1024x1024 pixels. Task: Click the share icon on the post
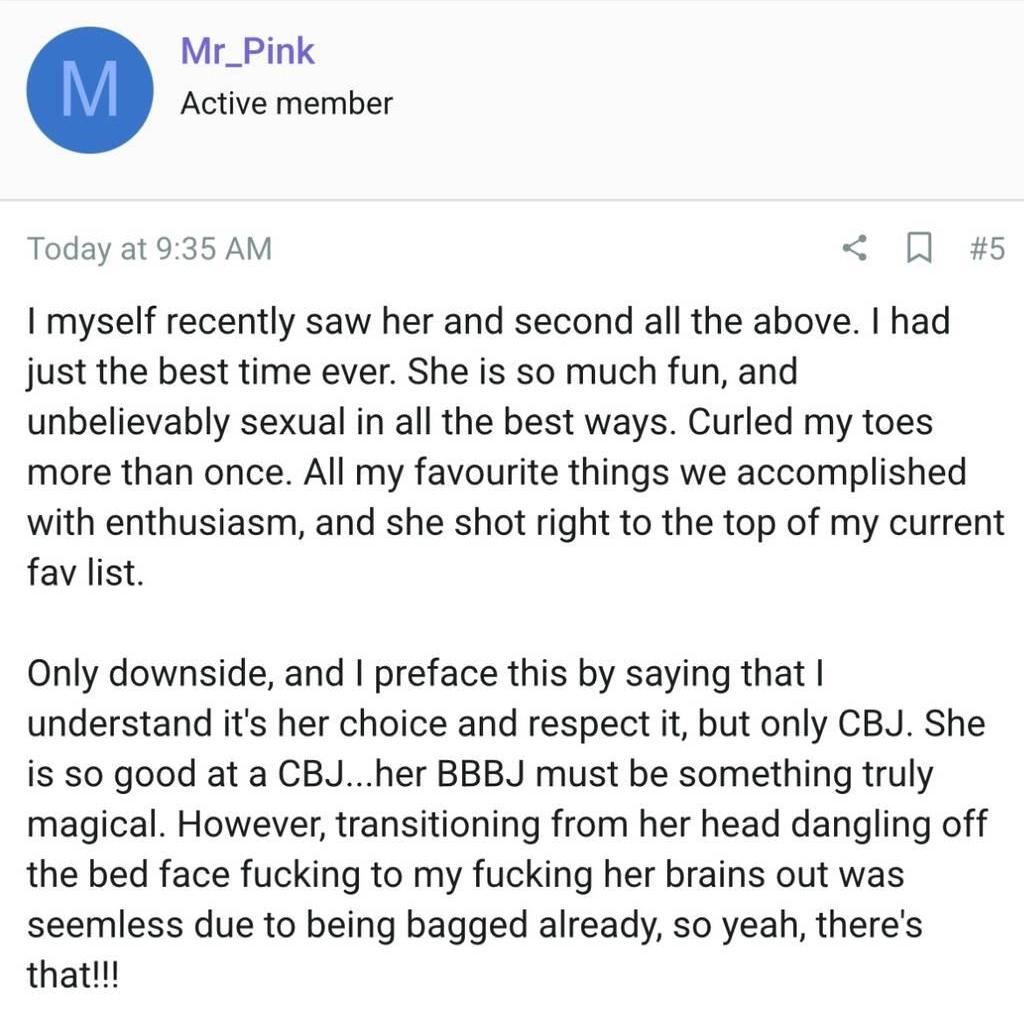(855, 248)
